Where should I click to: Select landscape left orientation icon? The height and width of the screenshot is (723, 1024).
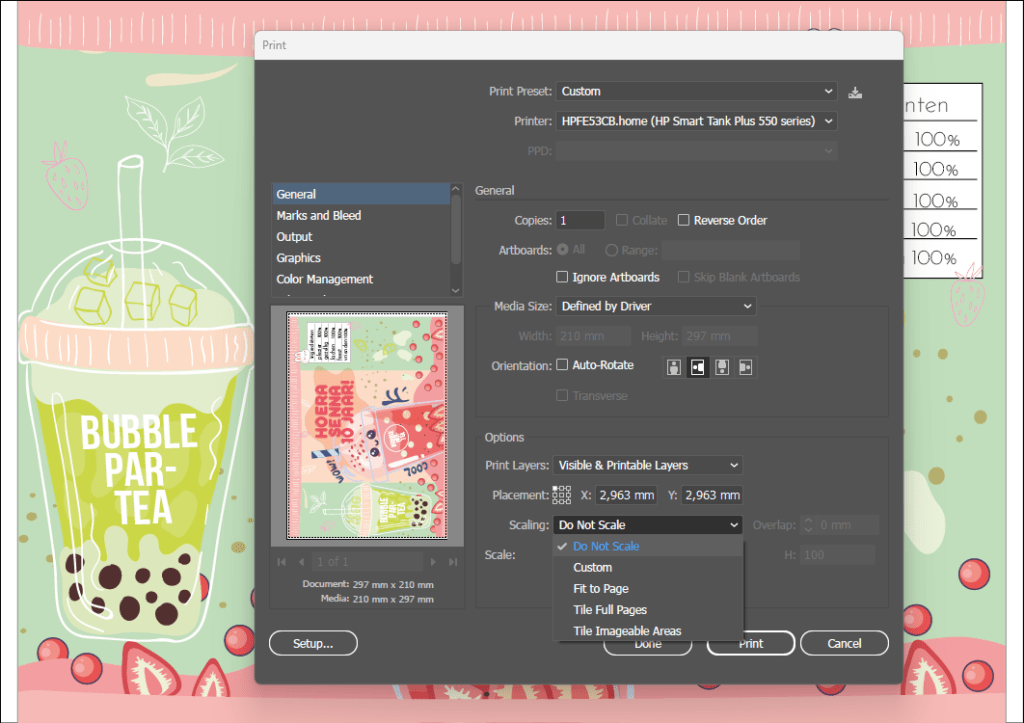point(698,367)
